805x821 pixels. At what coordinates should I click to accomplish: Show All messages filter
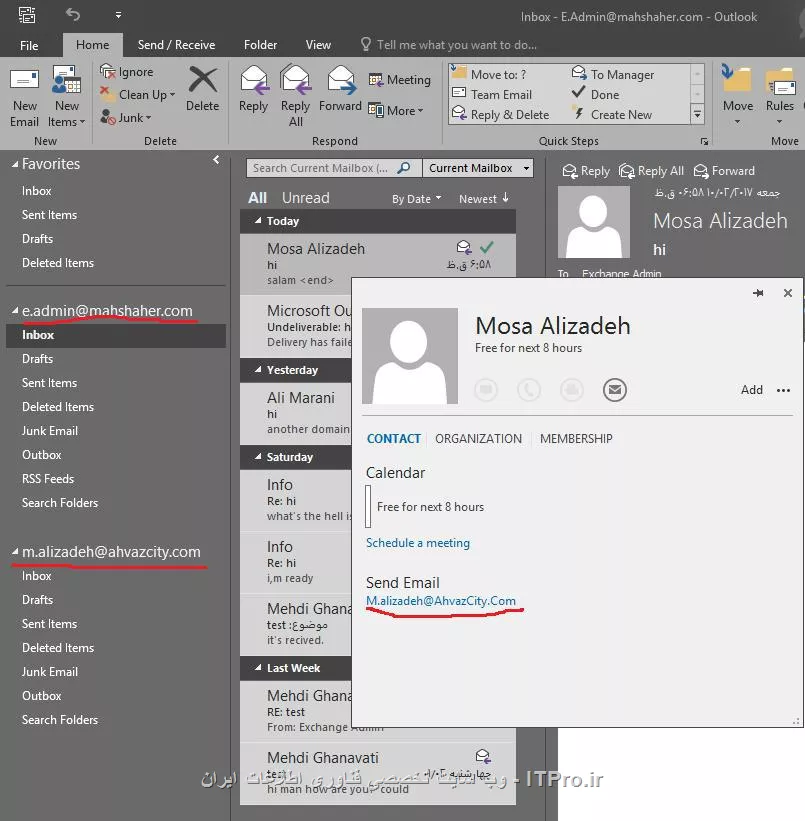pyautogui.click(x=257, y=198)
